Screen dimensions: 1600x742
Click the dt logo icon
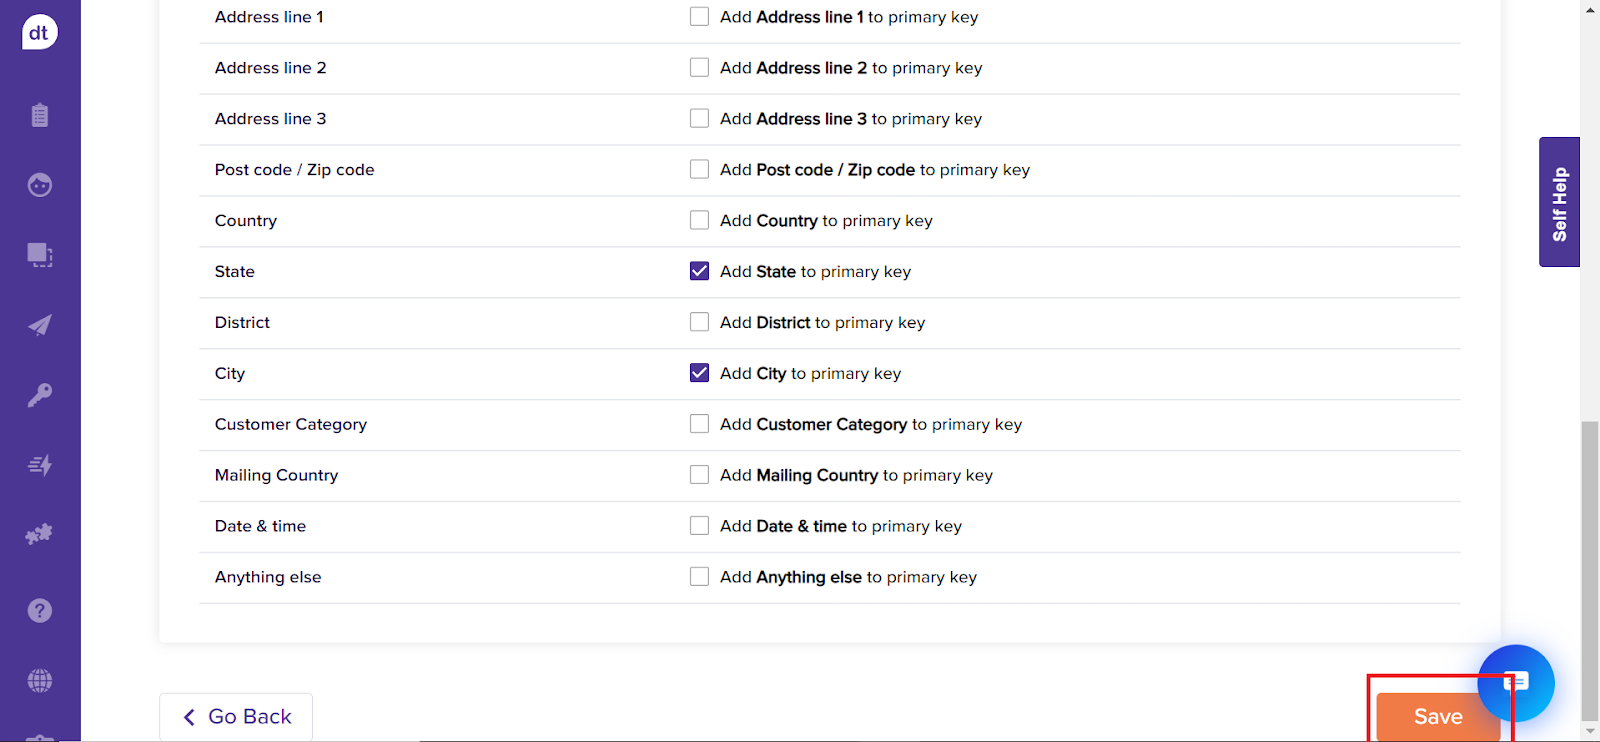[x=39, y=32]
